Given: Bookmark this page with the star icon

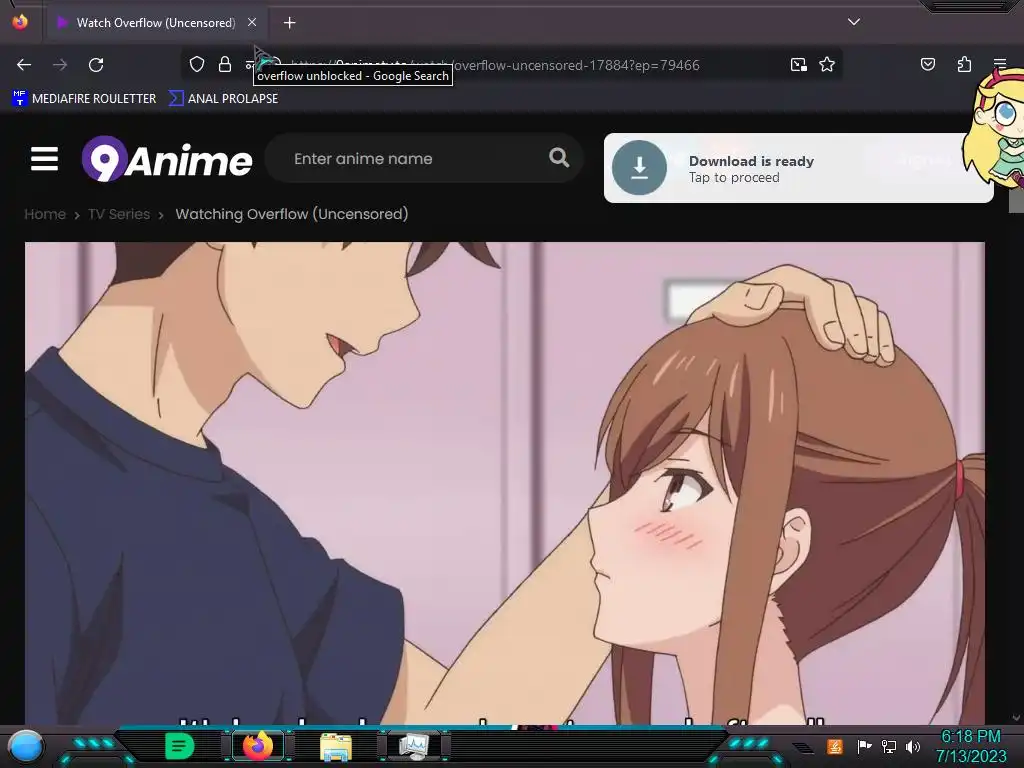Looking at the screenshot, I should pos(827,64).
